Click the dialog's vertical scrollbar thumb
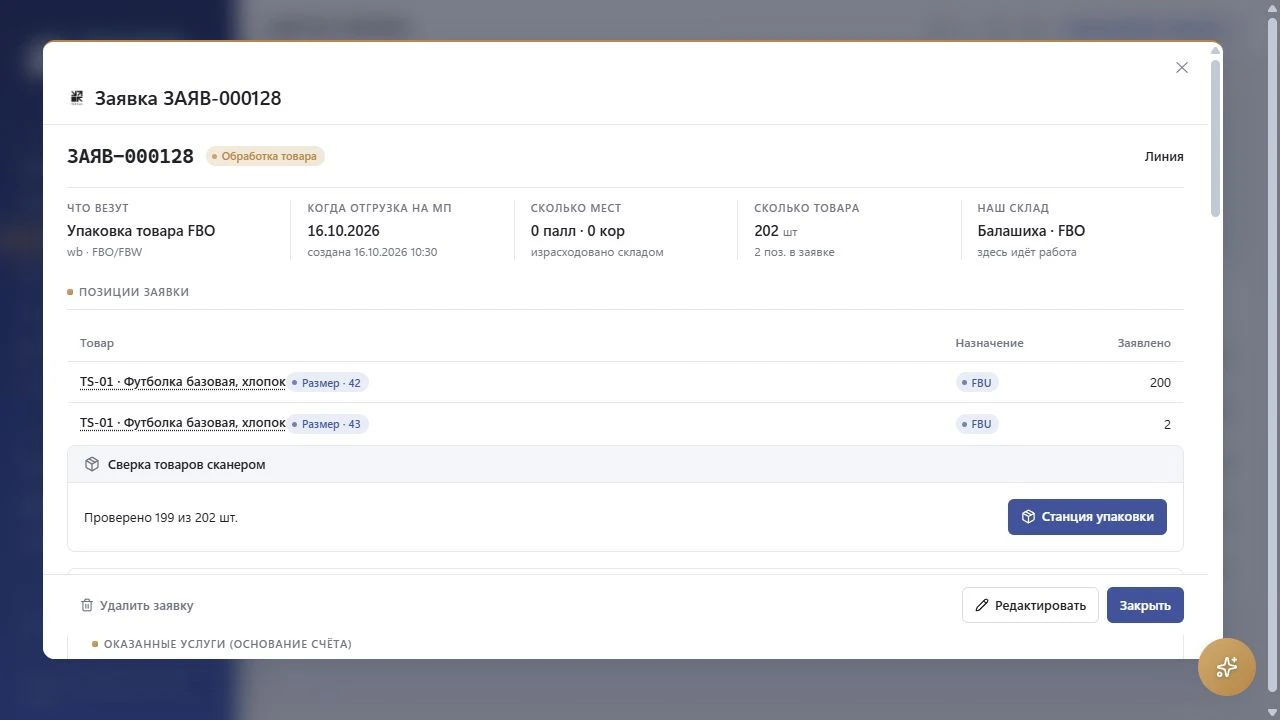 click(x=1215, y=137)
